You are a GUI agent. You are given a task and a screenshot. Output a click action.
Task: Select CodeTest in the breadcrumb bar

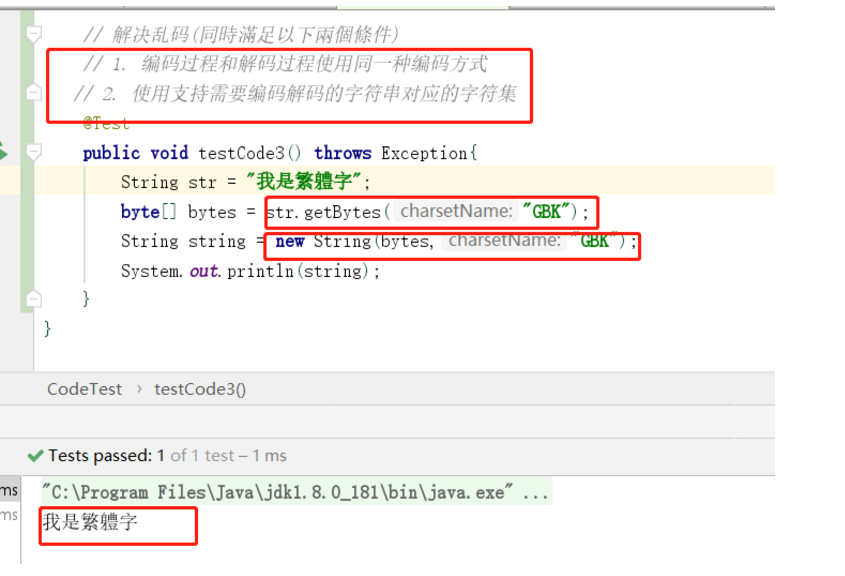pos(85,389)
